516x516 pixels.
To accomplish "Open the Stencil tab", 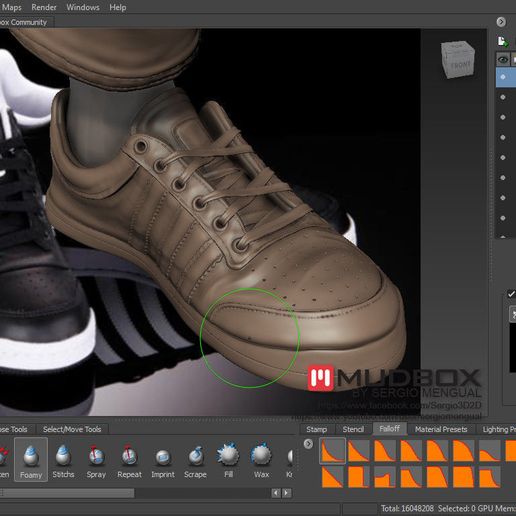I will click(353, 429).
